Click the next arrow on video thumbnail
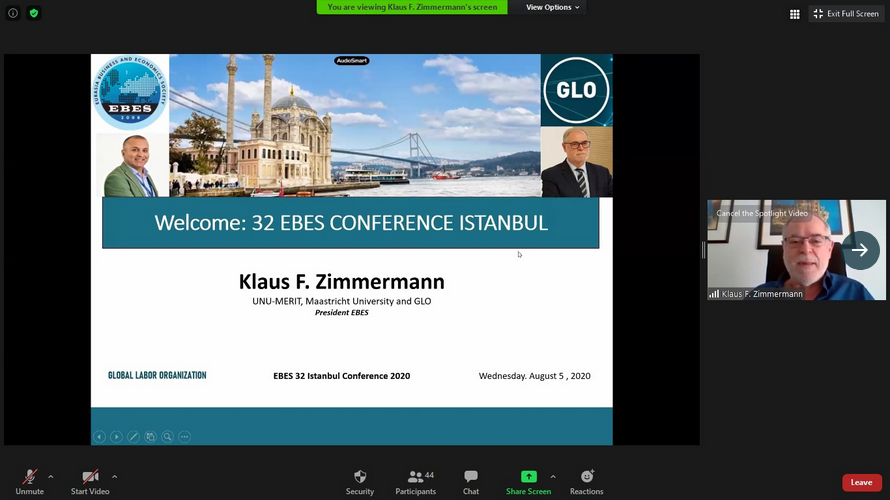 (x=860, y=250)
